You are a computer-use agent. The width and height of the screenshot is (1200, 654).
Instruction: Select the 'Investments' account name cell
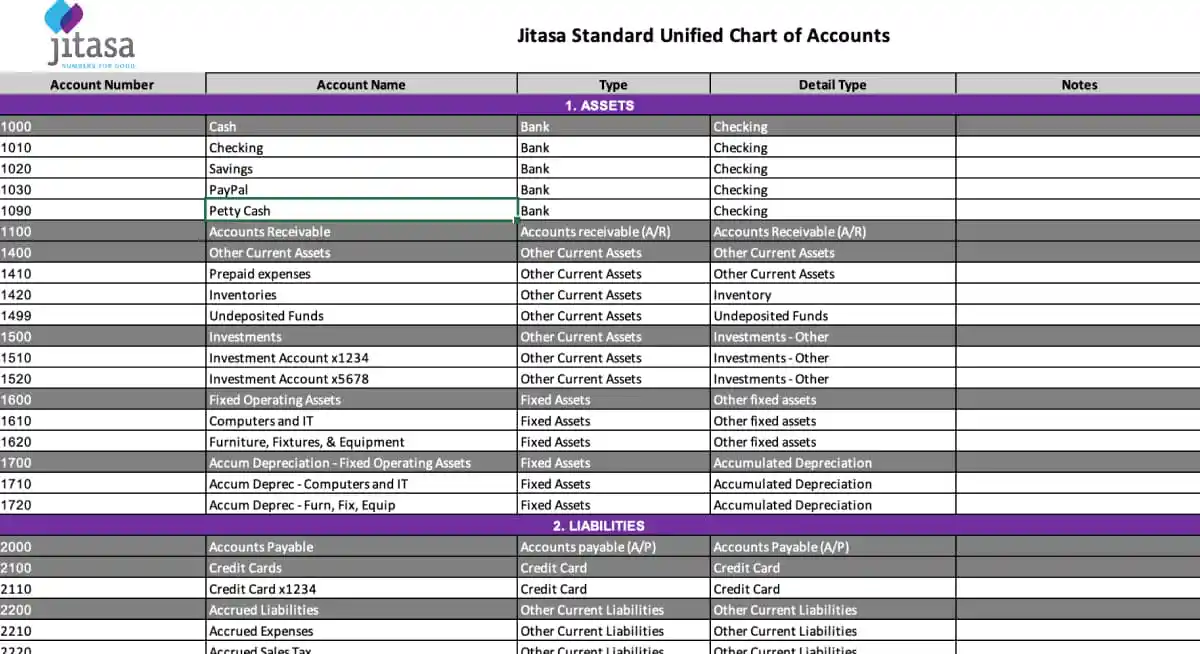[x=361, y=337]
